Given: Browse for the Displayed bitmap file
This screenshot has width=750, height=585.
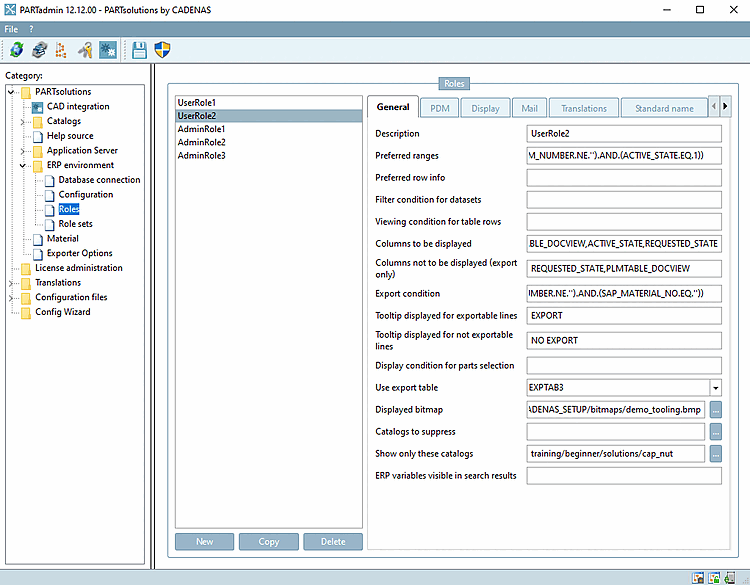Looking at the screenshot, I should pos(716,409).
